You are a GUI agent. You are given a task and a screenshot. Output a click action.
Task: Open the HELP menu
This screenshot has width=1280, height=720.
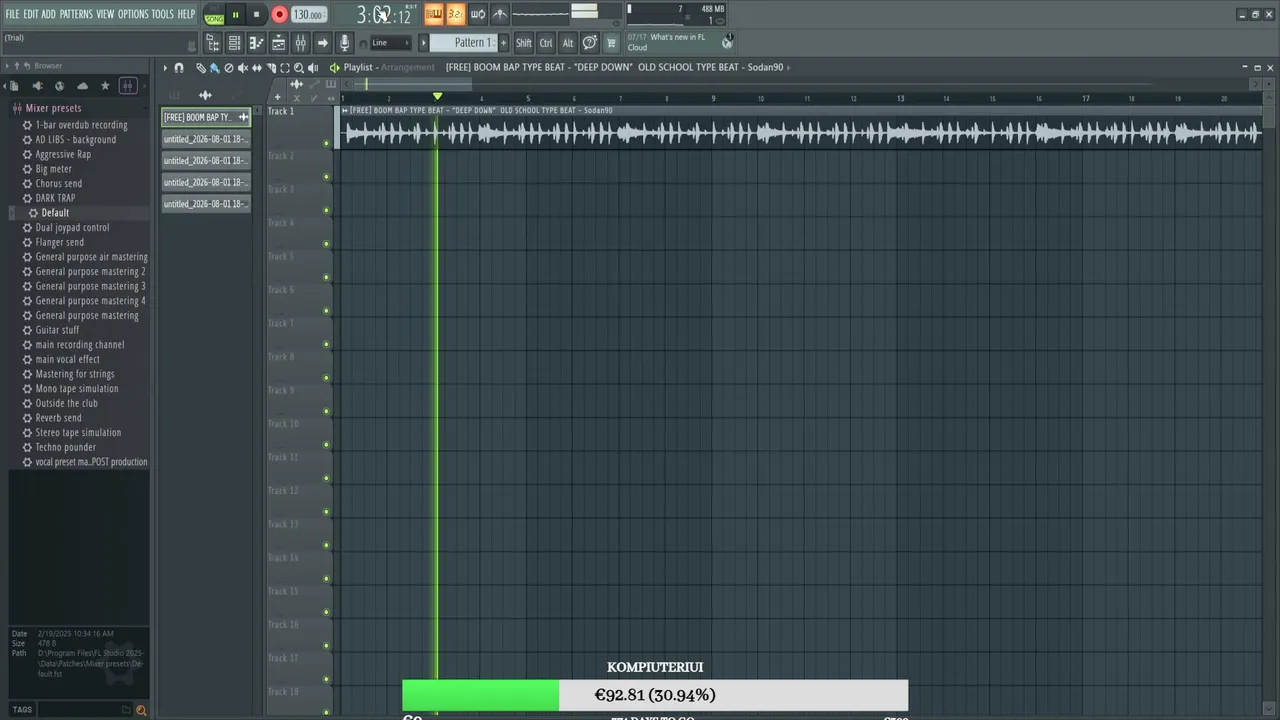point(186,14)
